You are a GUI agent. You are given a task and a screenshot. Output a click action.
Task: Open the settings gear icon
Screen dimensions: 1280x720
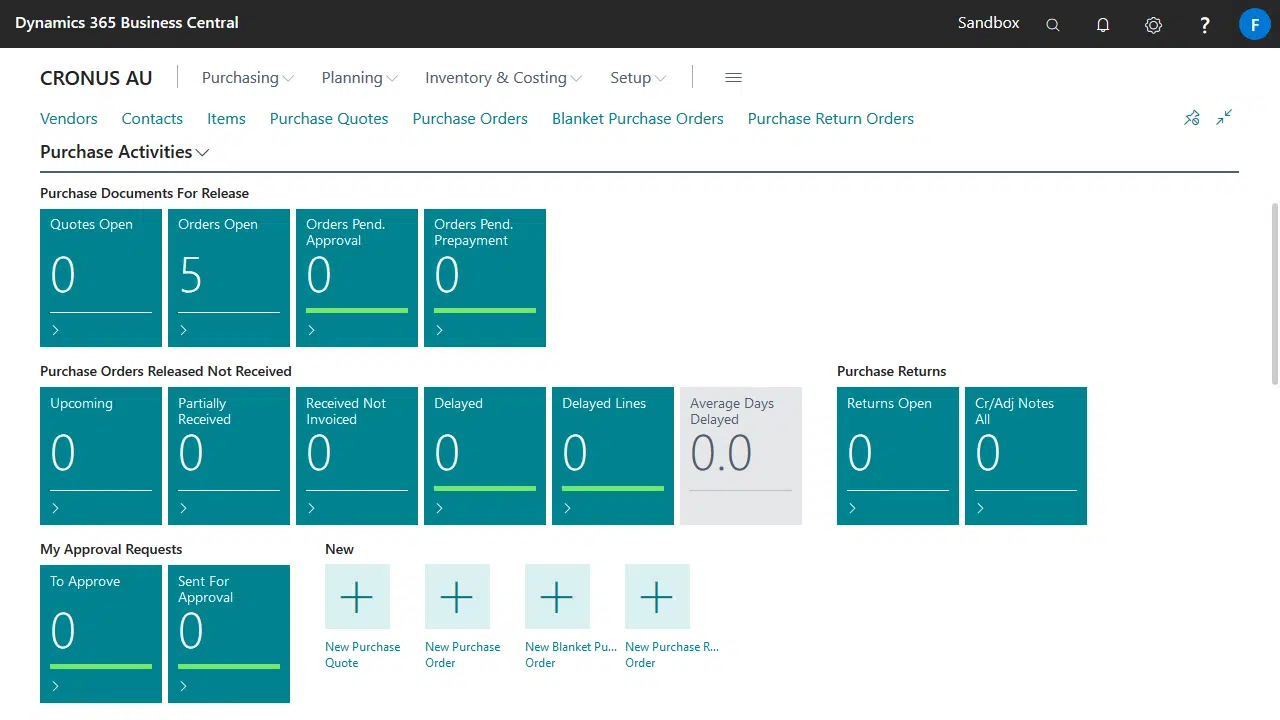pos(1153,25)
